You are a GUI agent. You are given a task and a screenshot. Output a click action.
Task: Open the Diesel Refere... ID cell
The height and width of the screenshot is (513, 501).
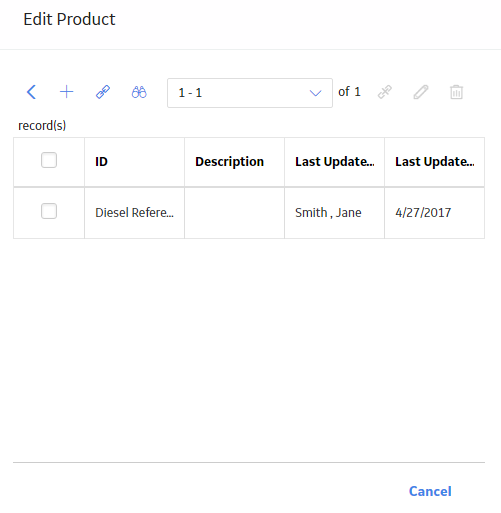pos(134,213)
